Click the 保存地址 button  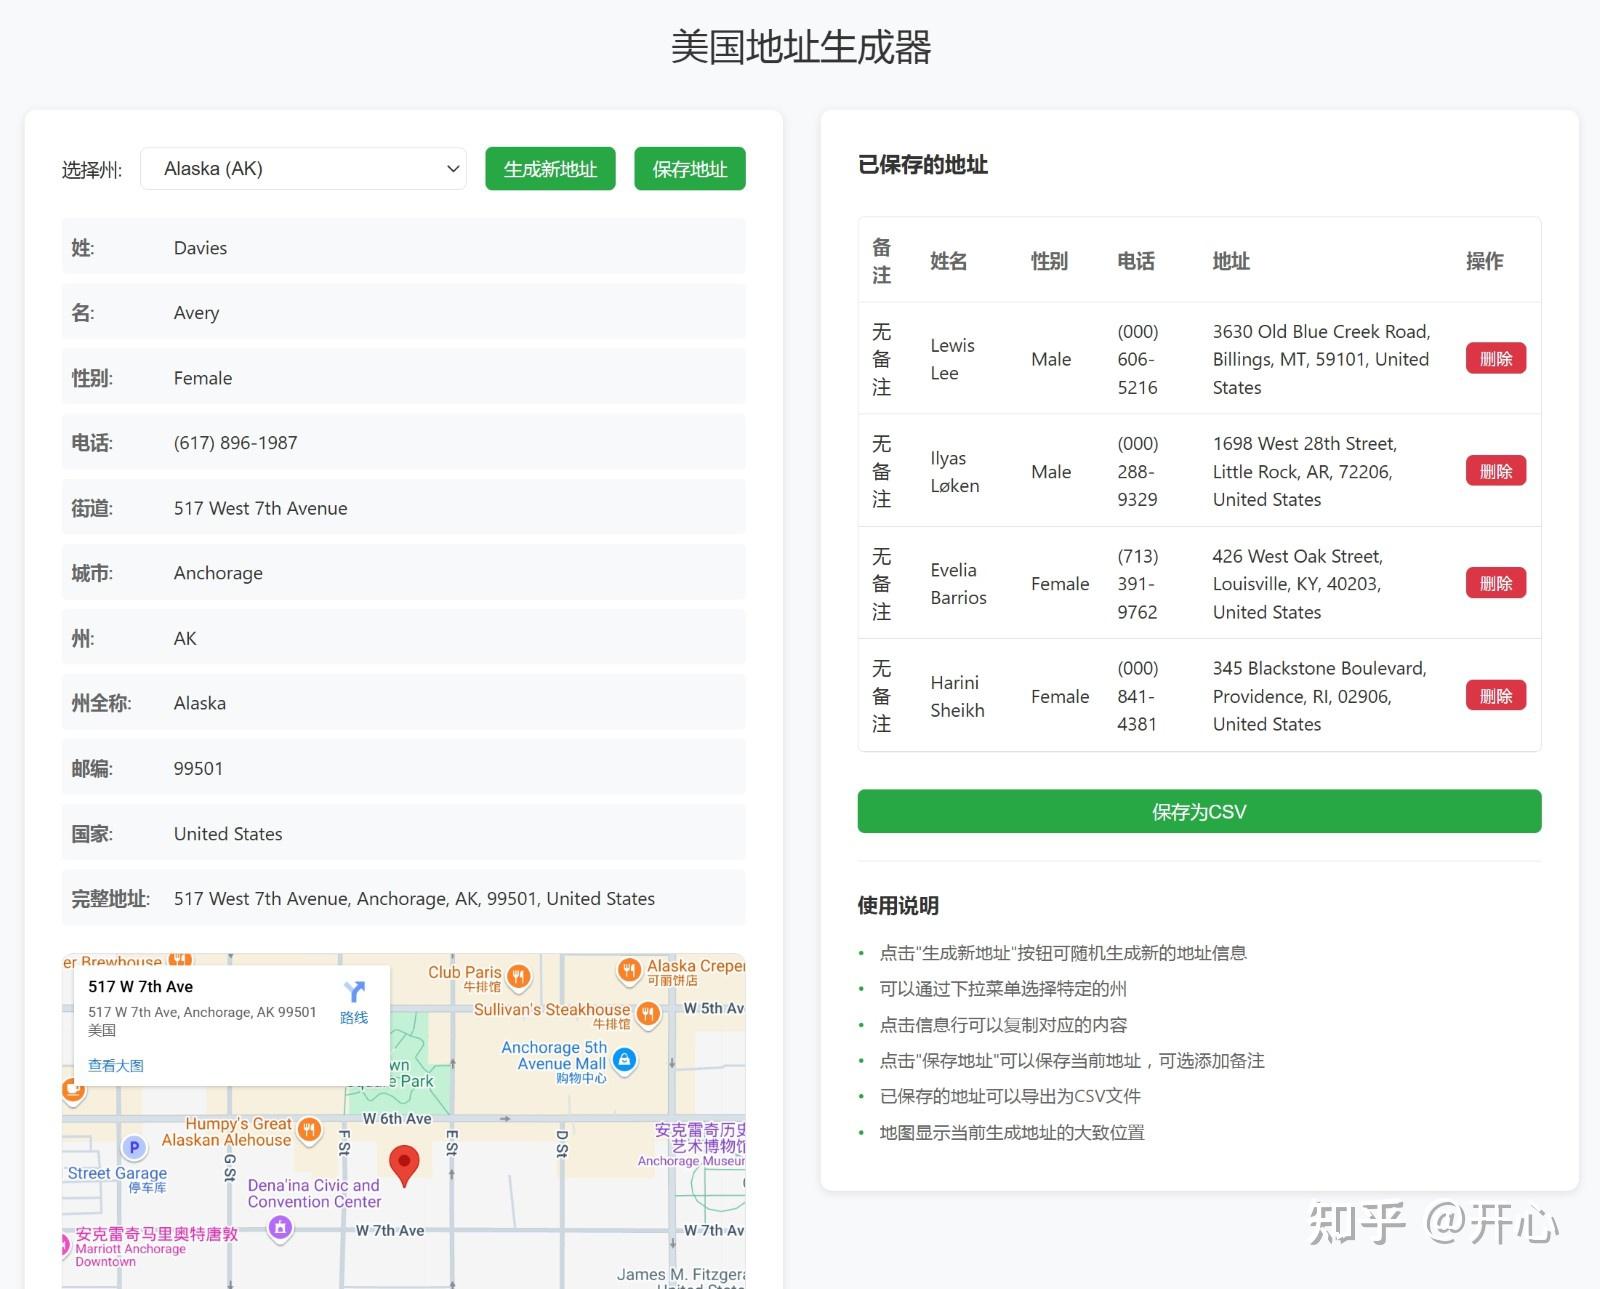pyautogui.click(x=690, y=169)
